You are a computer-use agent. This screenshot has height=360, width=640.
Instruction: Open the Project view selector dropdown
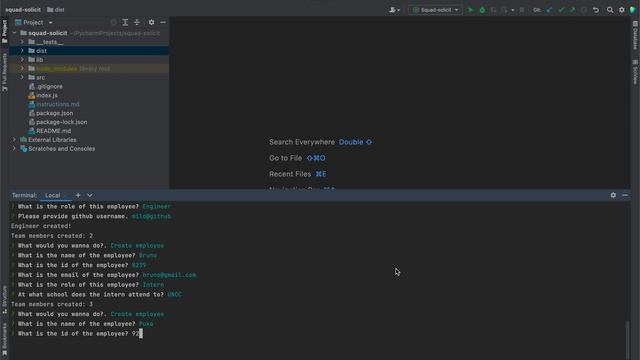click(x=34, y=22)
